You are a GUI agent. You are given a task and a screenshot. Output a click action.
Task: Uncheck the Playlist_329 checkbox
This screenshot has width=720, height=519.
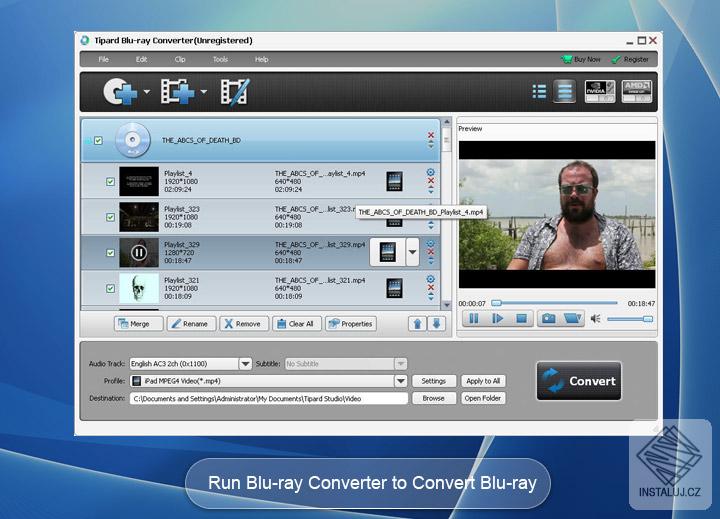[110, 253]
